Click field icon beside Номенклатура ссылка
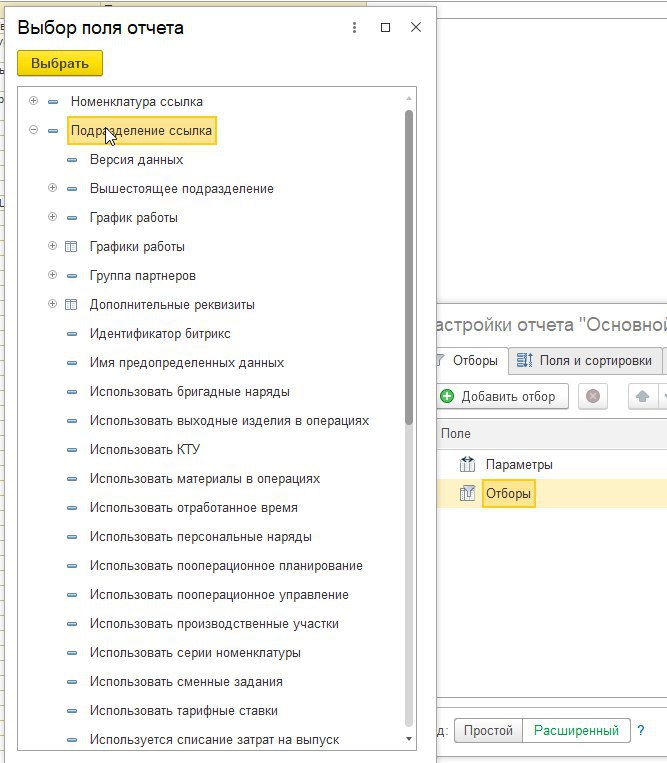Screen dimensions: 667x763 pos(53,102)
